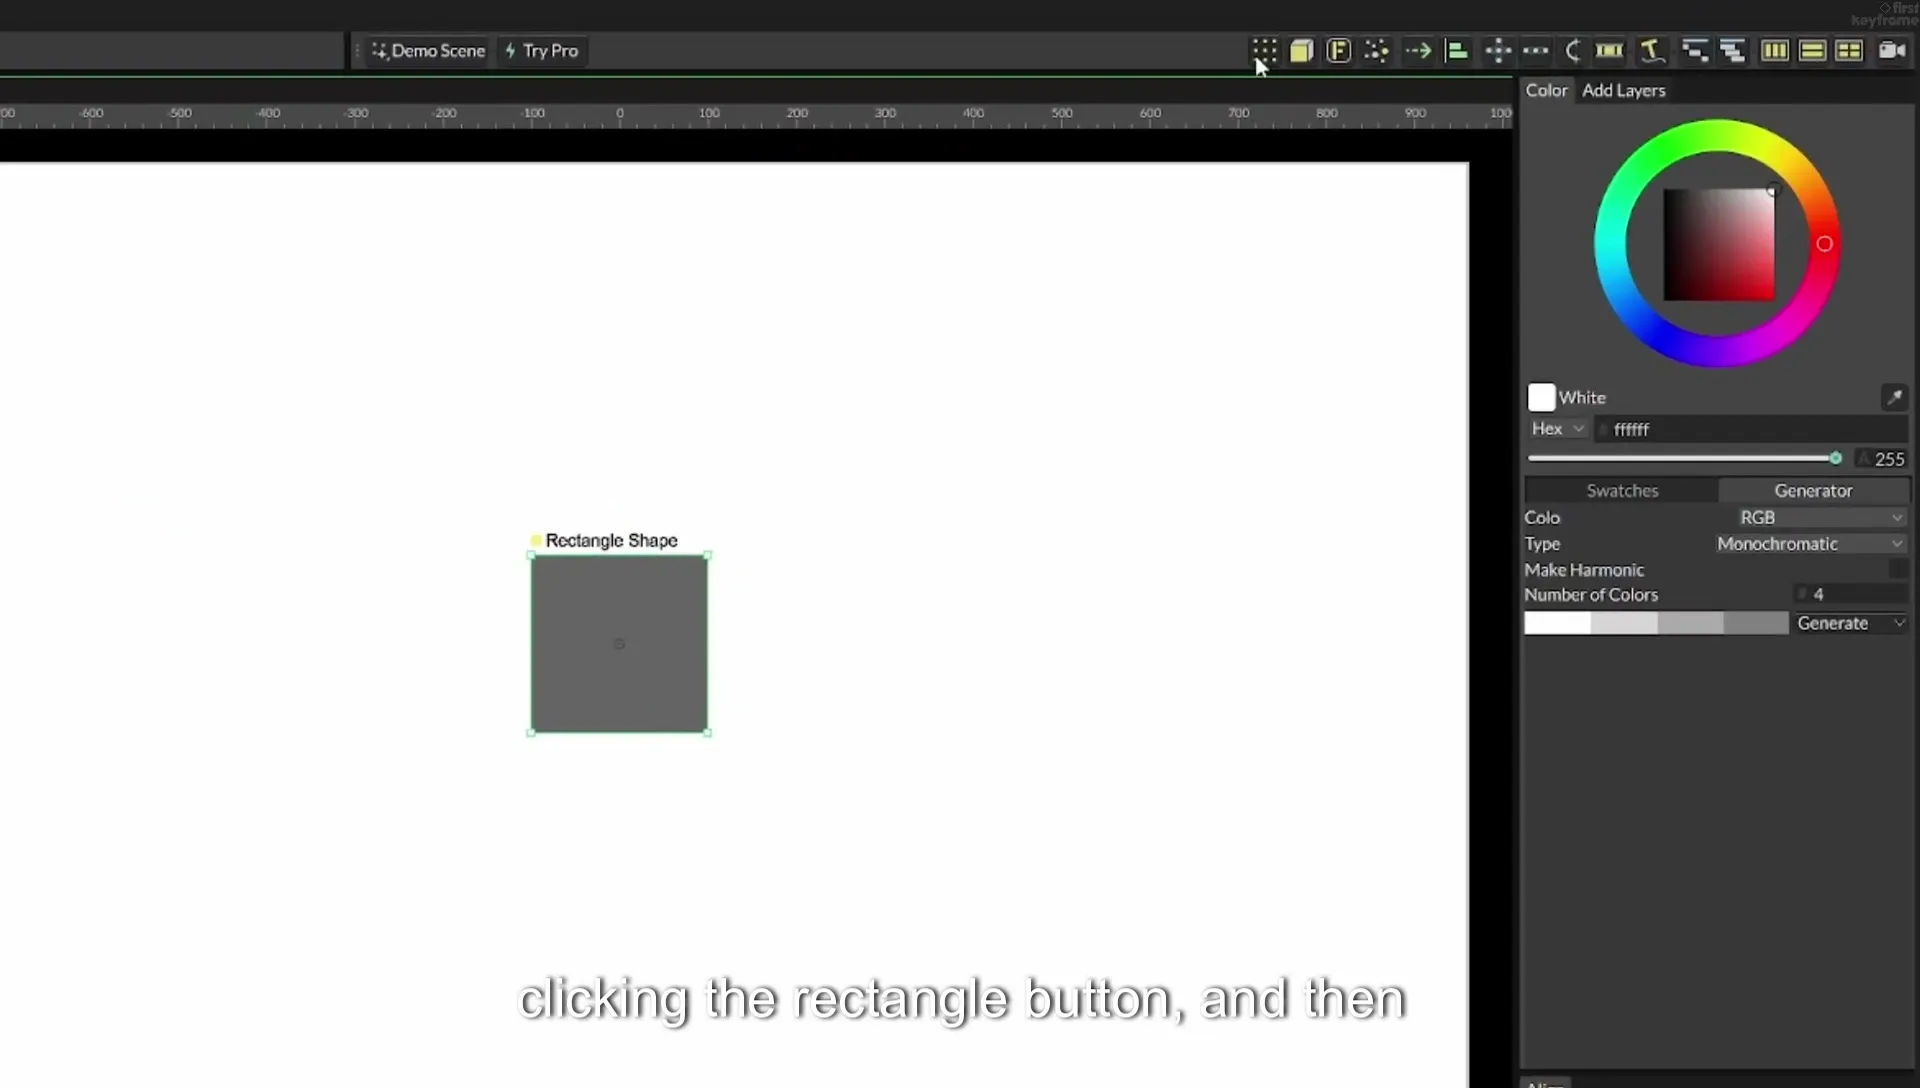The height and width of the screenshot is (1088, 1920).
Task: Toggle the Make Harmonic checkbox
Action: [x=1897, y=569]
